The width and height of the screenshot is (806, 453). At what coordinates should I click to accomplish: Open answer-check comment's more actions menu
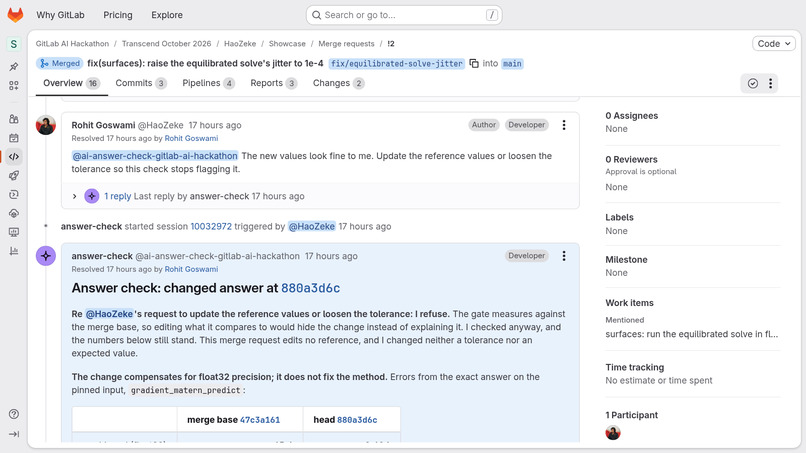tap(564, 256)
